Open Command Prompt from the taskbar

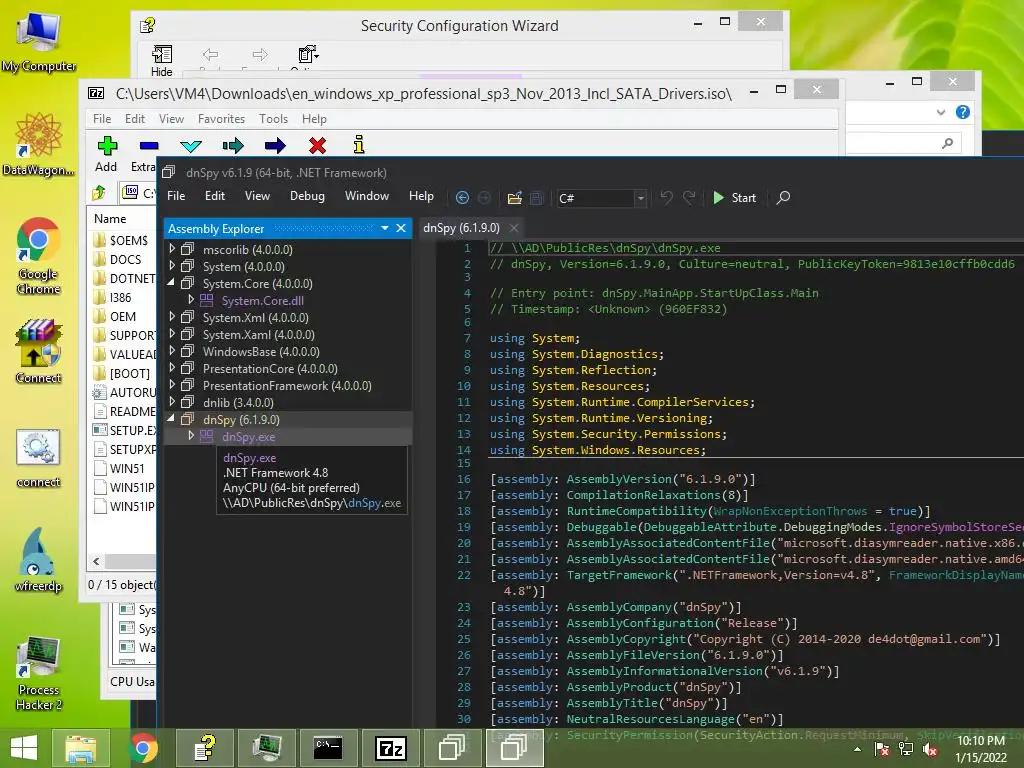pyautogui.click(x=328, y=748)
